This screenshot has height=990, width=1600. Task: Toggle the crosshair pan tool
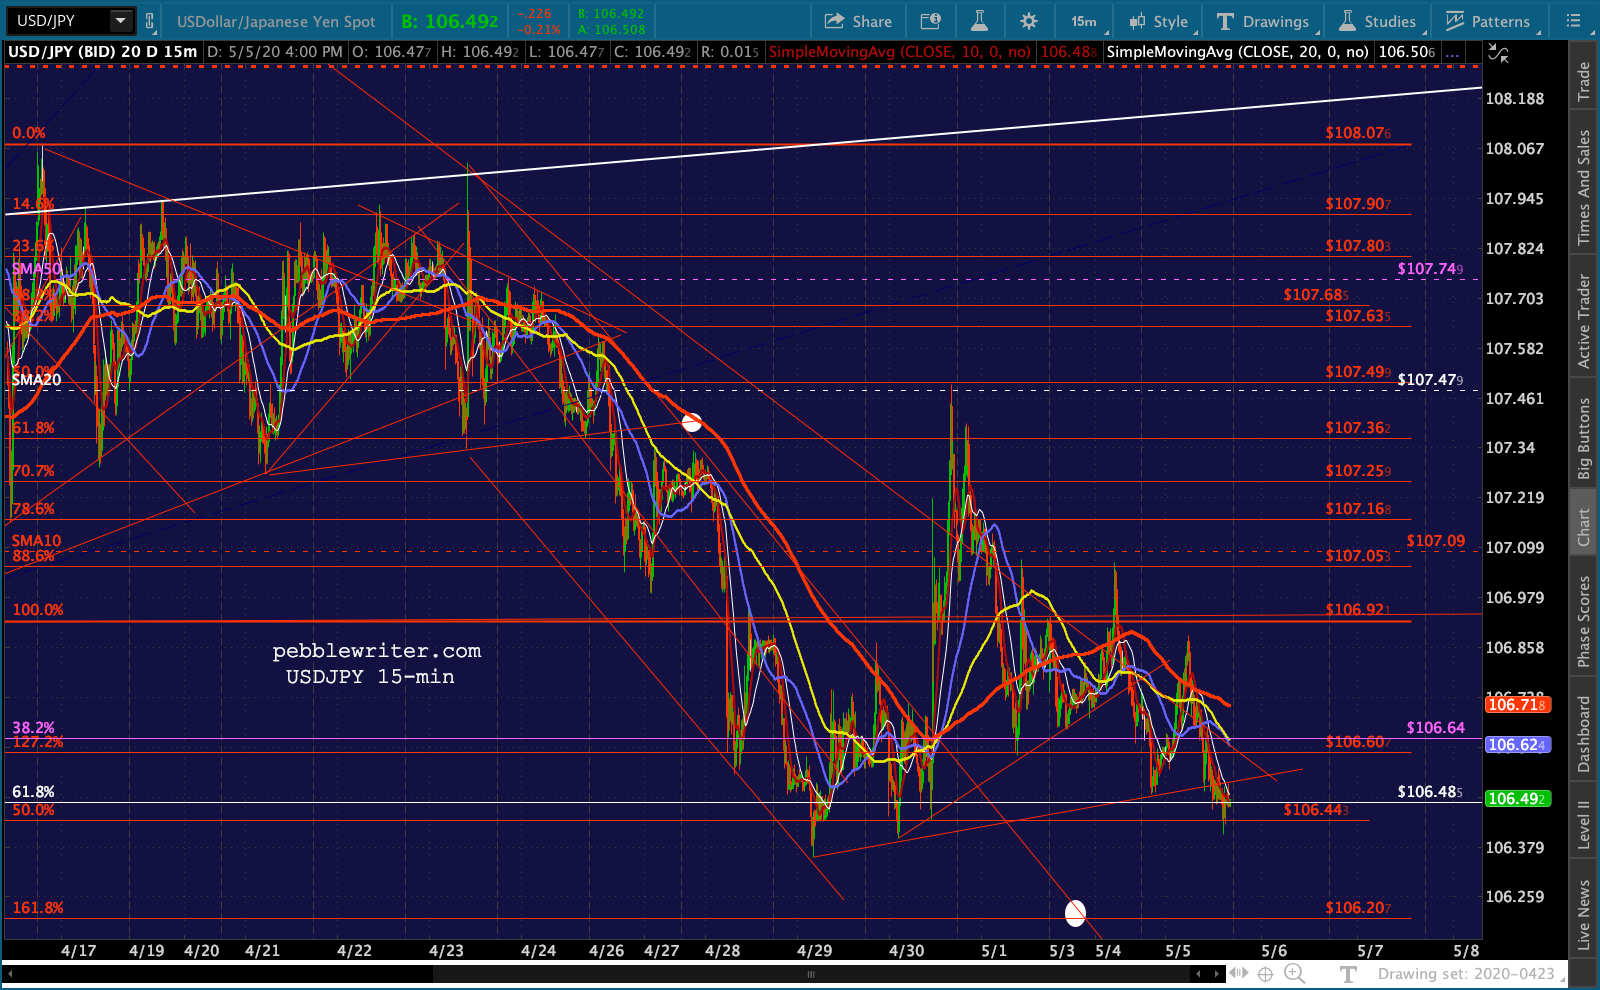(x=1265, y=973)
